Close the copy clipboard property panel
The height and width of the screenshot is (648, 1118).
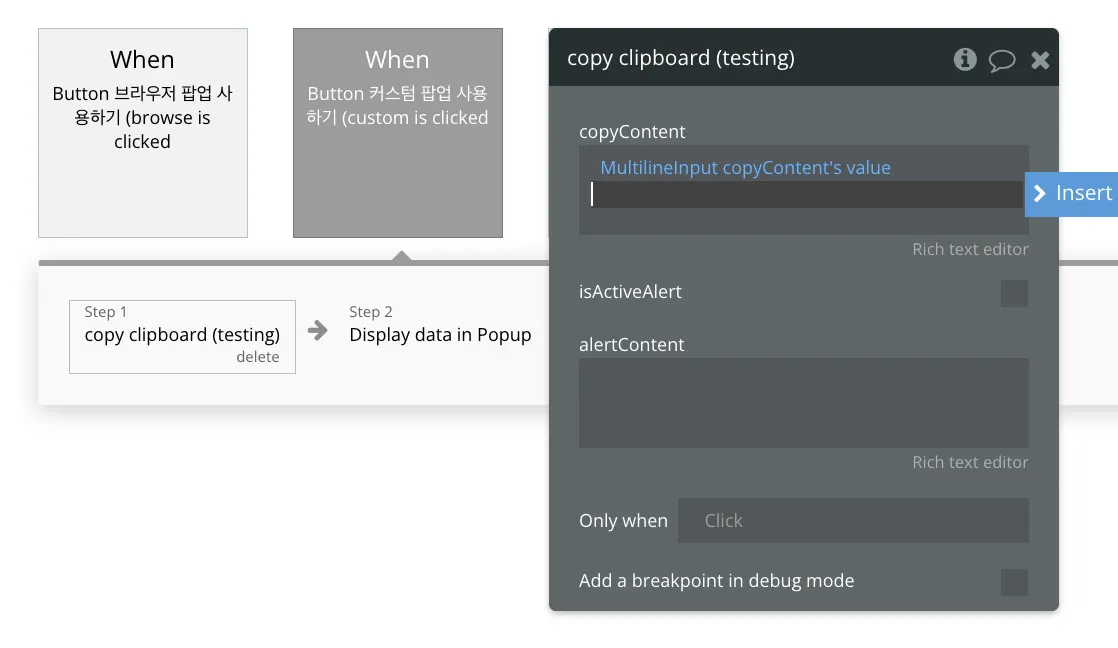pyautogui.click(x=1040, y=60)
